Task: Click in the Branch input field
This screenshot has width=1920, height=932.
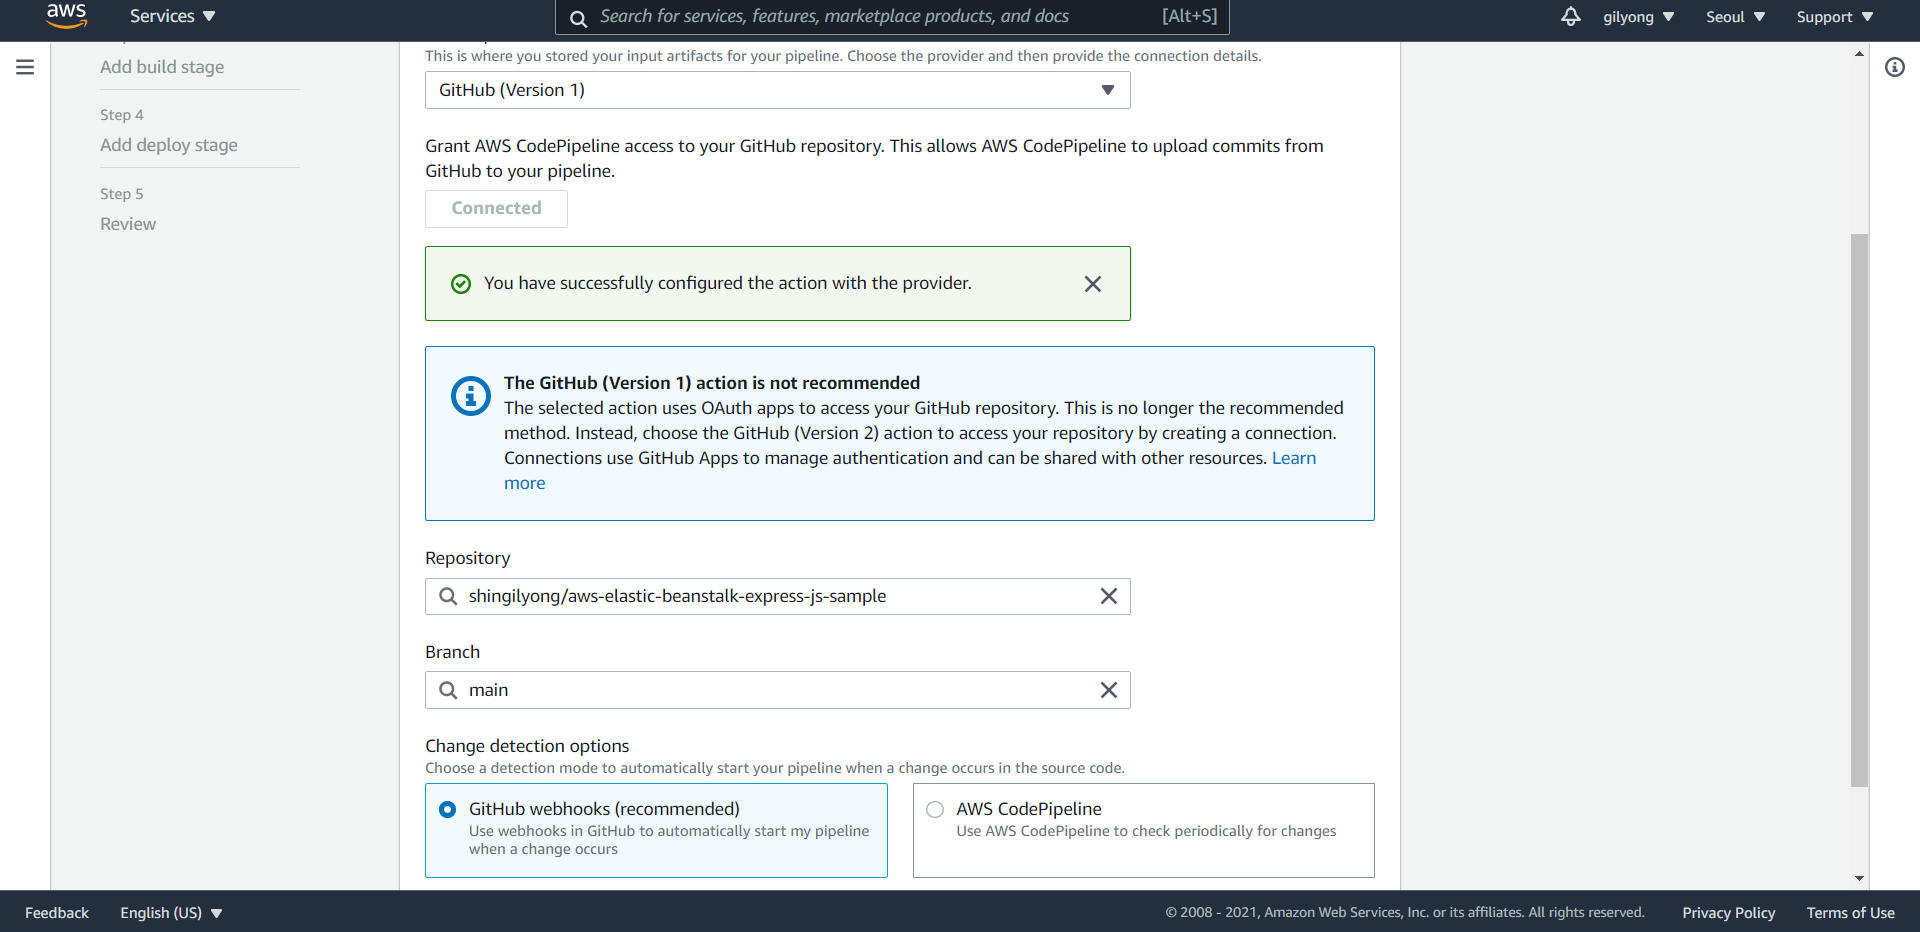Action: point(778,690)
